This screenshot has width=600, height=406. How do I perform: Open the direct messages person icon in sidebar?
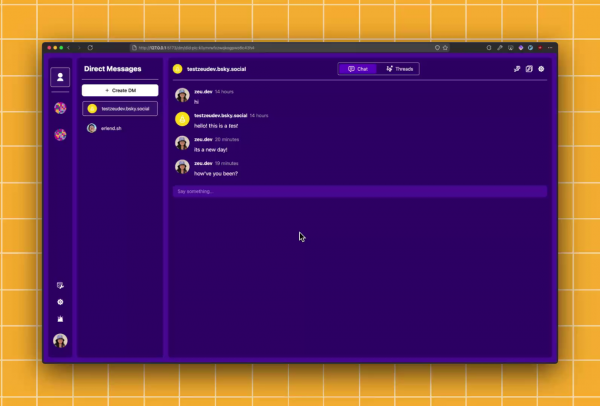click(60, 77)
